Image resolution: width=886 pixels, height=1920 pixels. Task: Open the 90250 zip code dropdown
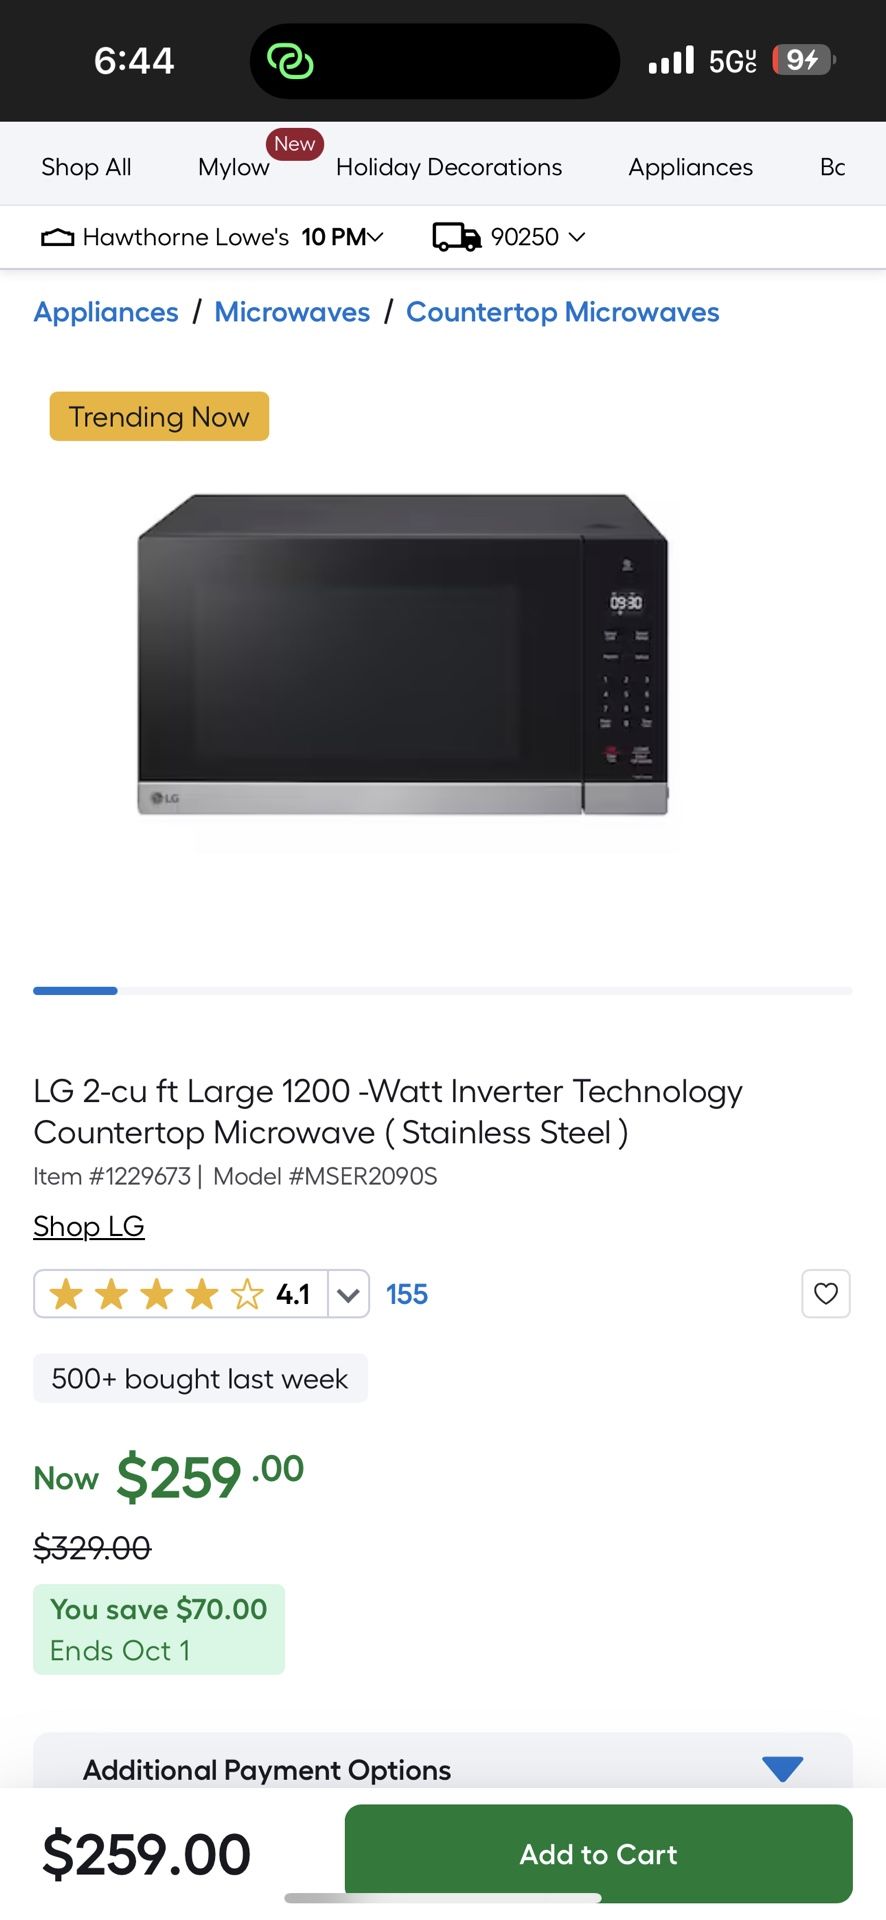pos(537,237)
